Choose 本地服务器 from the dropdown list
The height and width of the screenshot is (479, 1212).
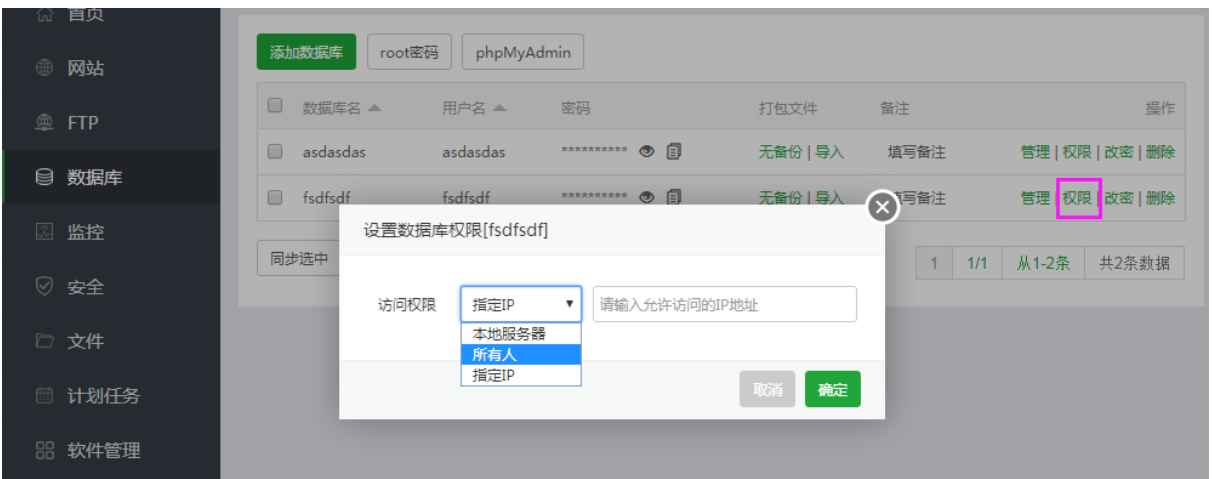click(x=520, y=334)
